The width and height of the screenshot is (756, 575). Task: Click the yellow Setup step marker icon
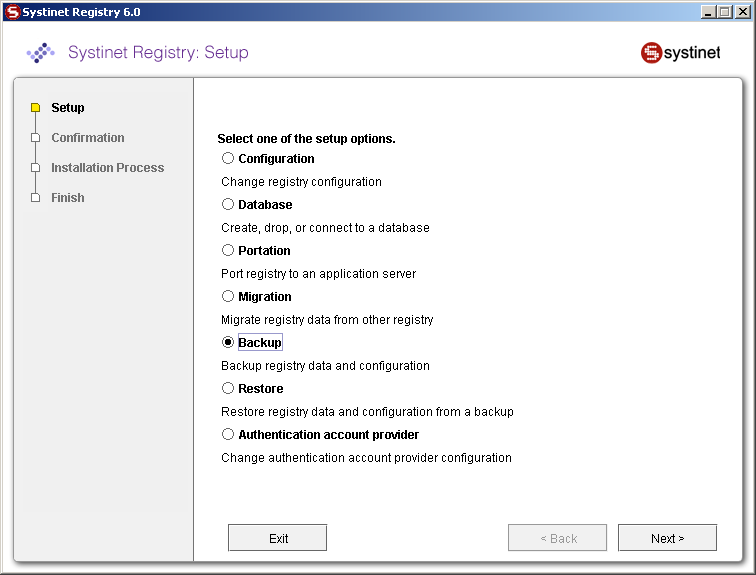point(36,107)
